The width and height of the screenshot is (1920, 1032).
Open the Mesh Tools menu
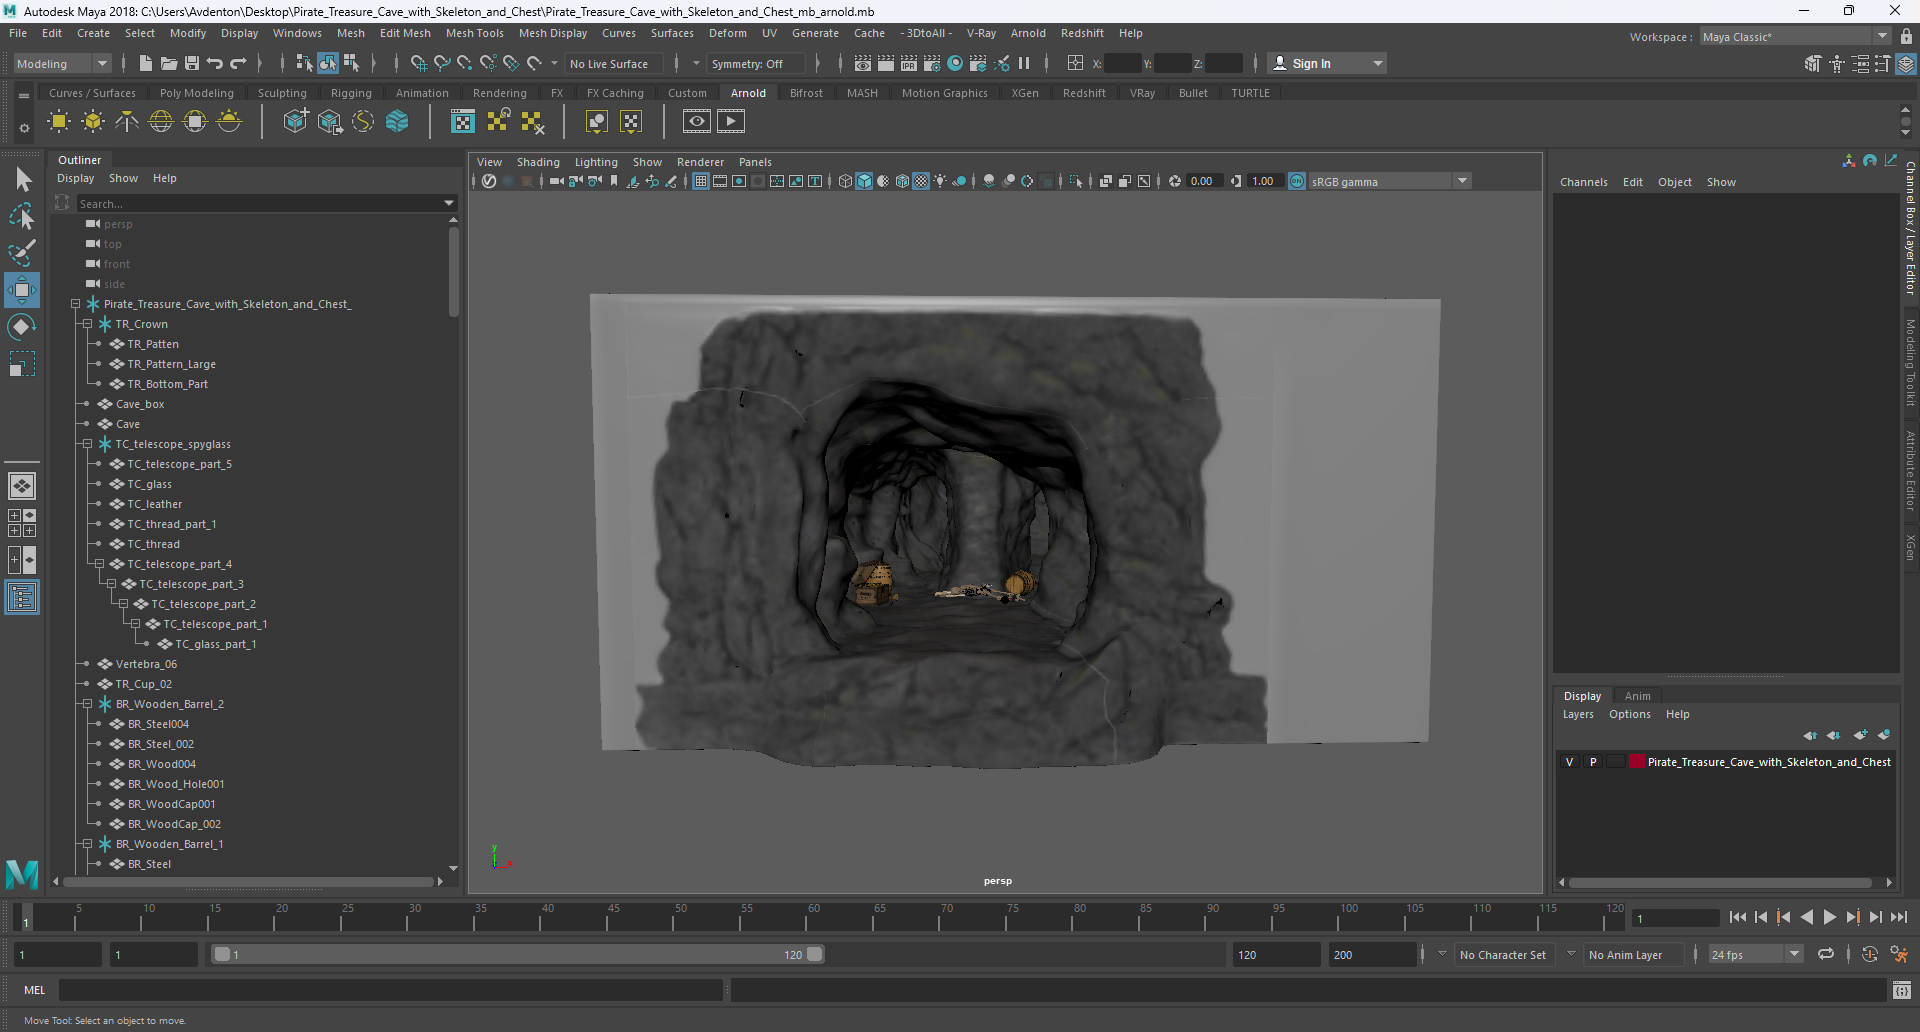tap(474, 33)
